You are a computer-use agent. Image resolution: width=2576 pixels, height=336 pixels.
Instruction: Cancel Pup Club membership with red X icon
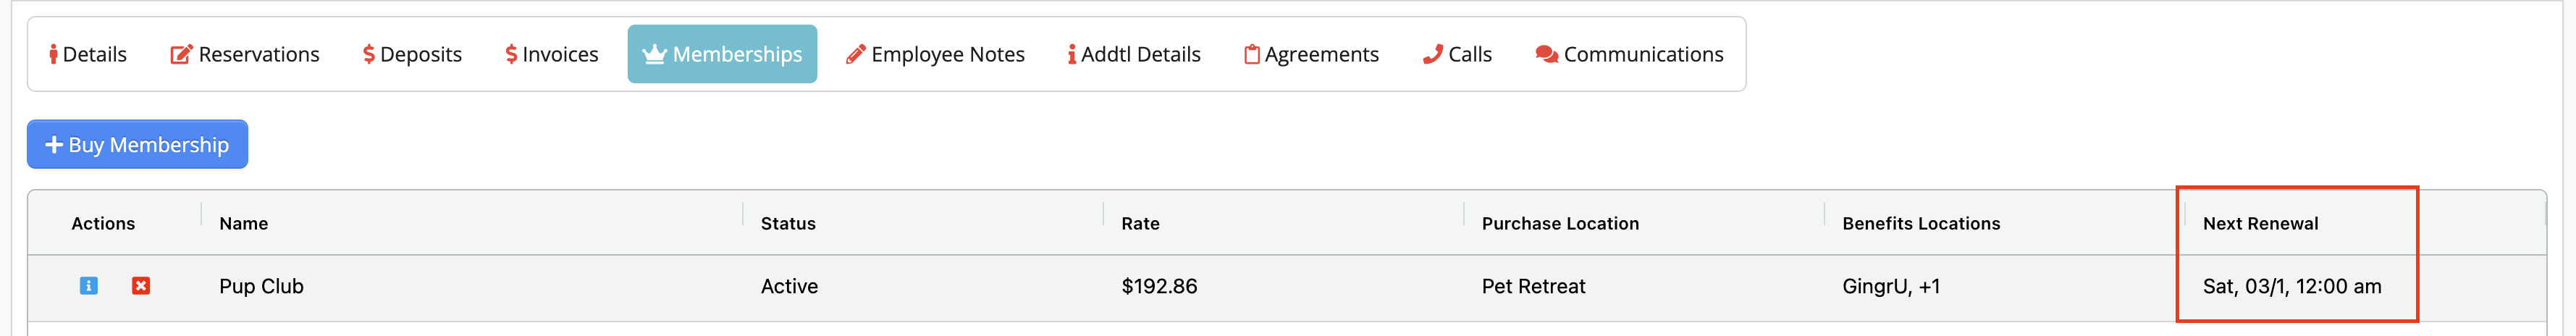[x=141, y=286]
